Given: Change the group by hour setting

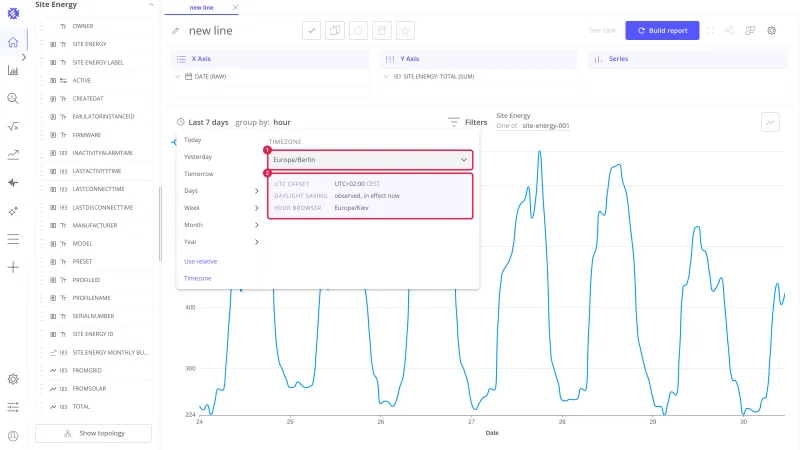Looking at the screenshot, I should (x=282, y=122).
